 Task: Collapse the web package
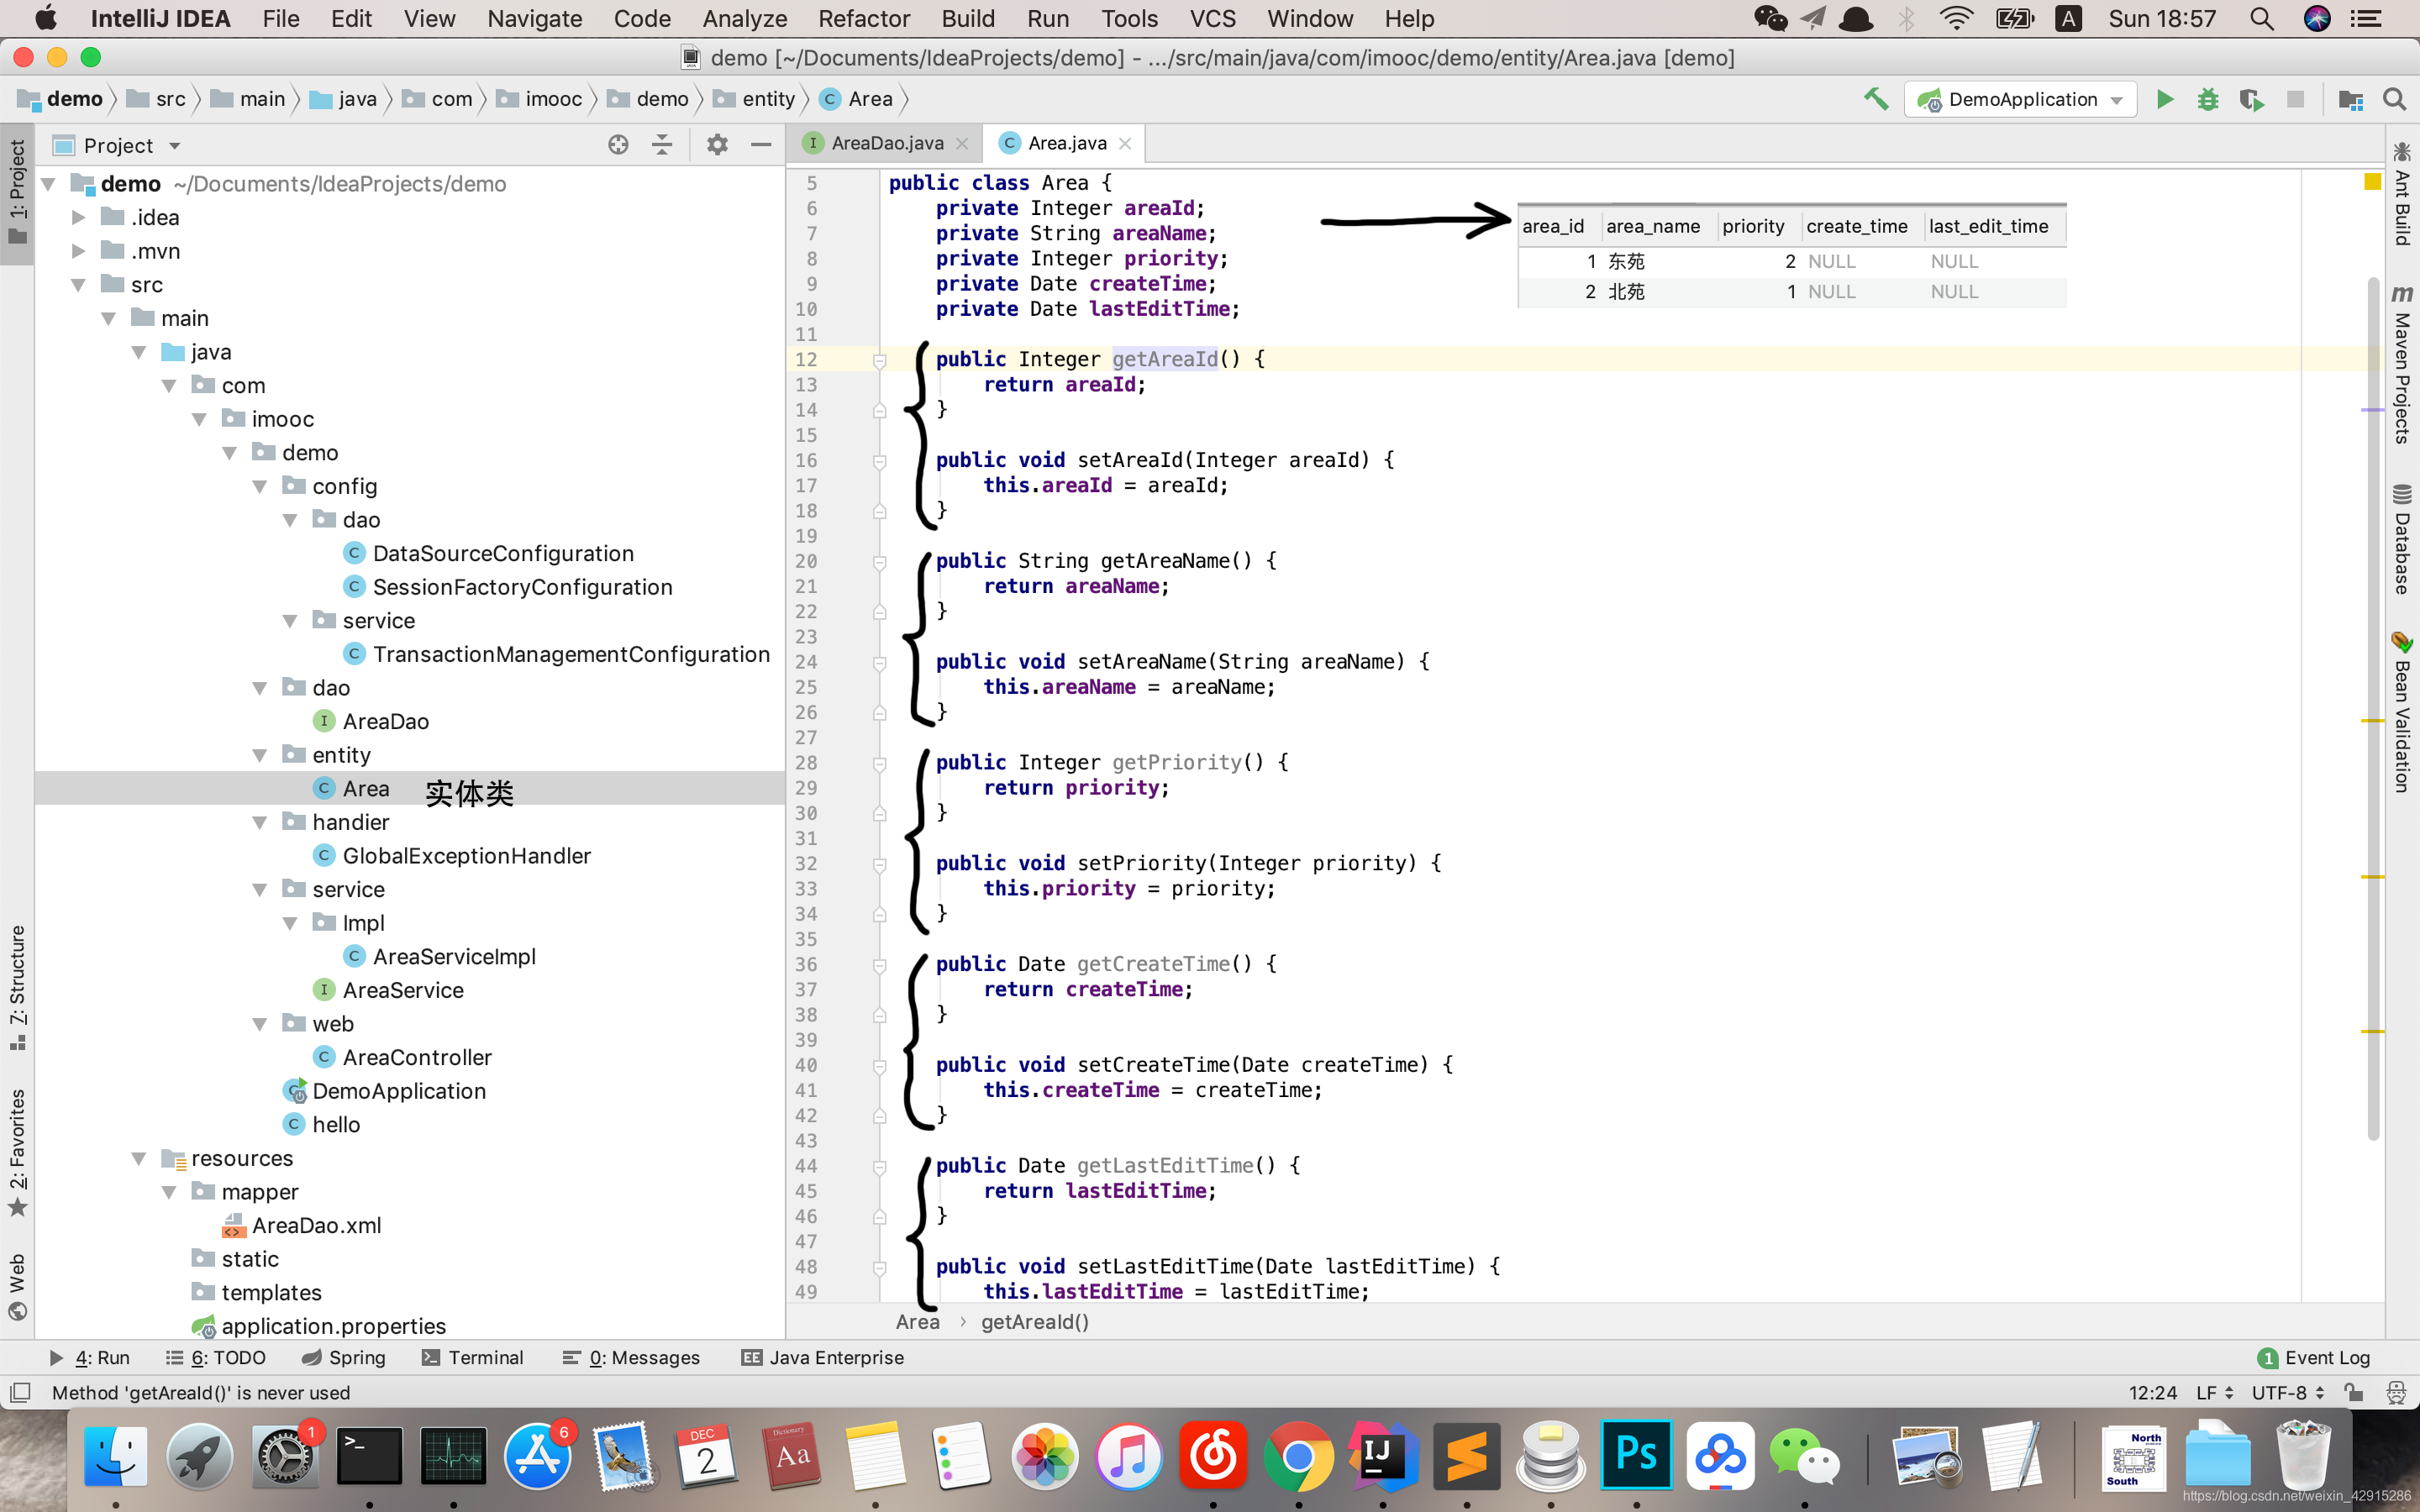point(260,1024)
